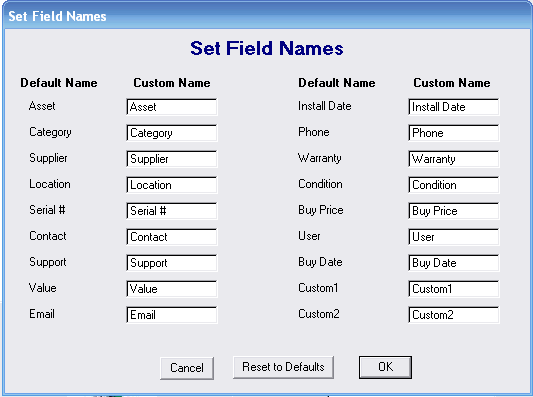Click the Cancel button

[187, 368]
